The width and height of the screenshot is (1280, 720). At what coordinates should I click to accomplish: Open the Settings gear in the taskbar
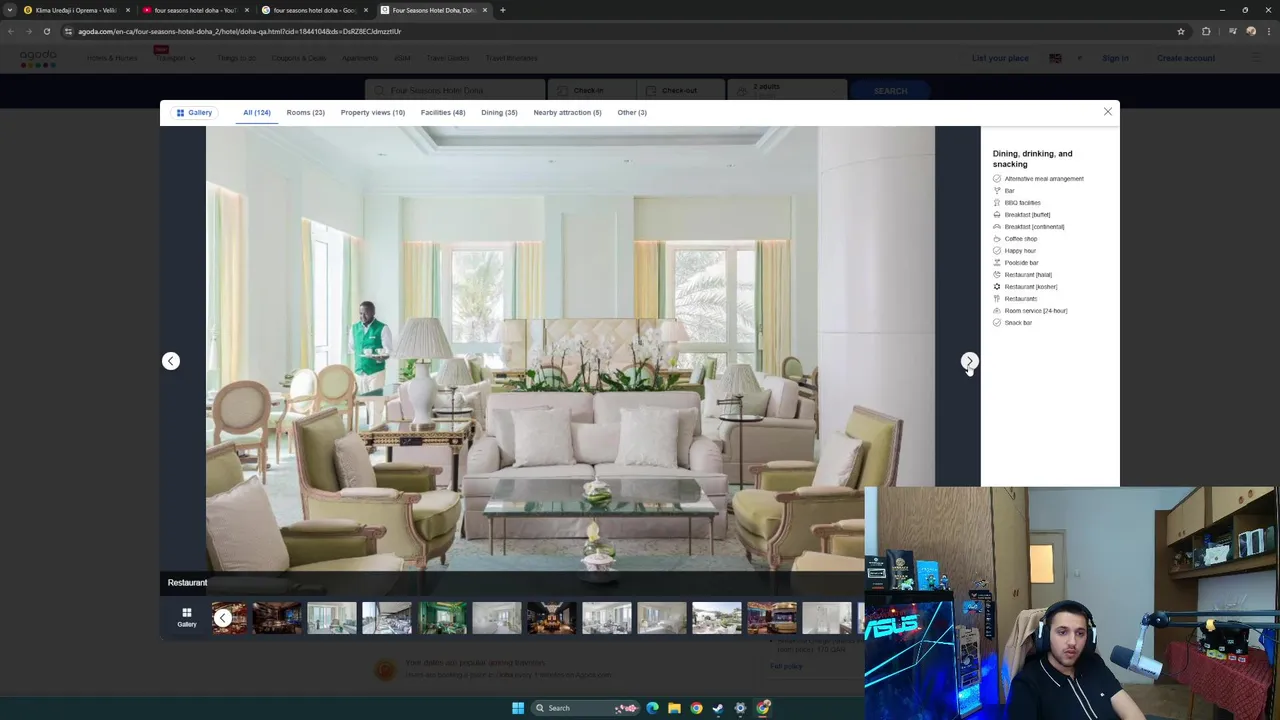pyautogui.click(x=740, y=708)
